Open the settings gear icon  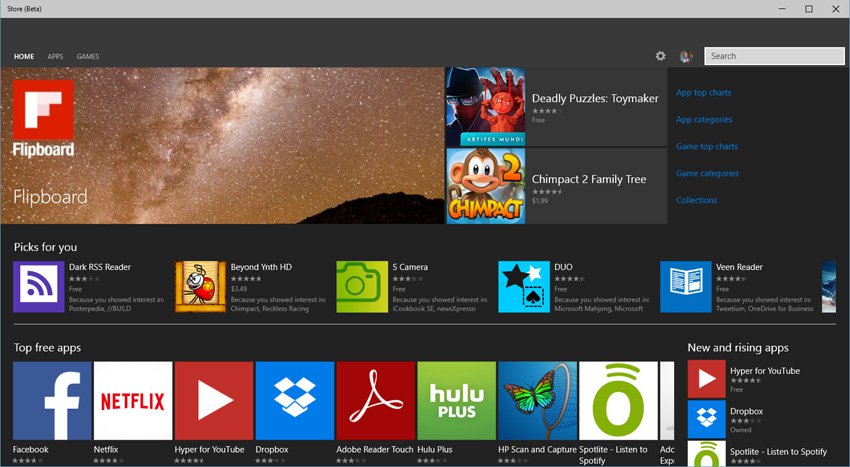point(660,56)
